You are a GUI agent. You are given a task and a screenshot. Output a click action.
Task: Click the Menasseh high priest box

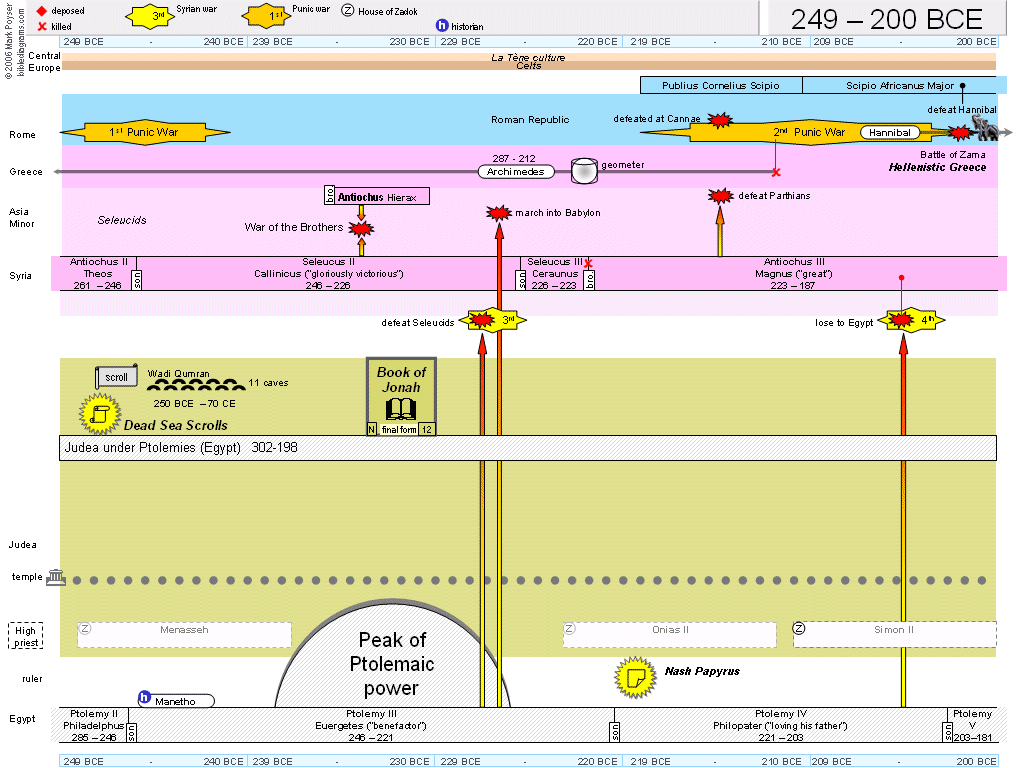coord(185,635)
